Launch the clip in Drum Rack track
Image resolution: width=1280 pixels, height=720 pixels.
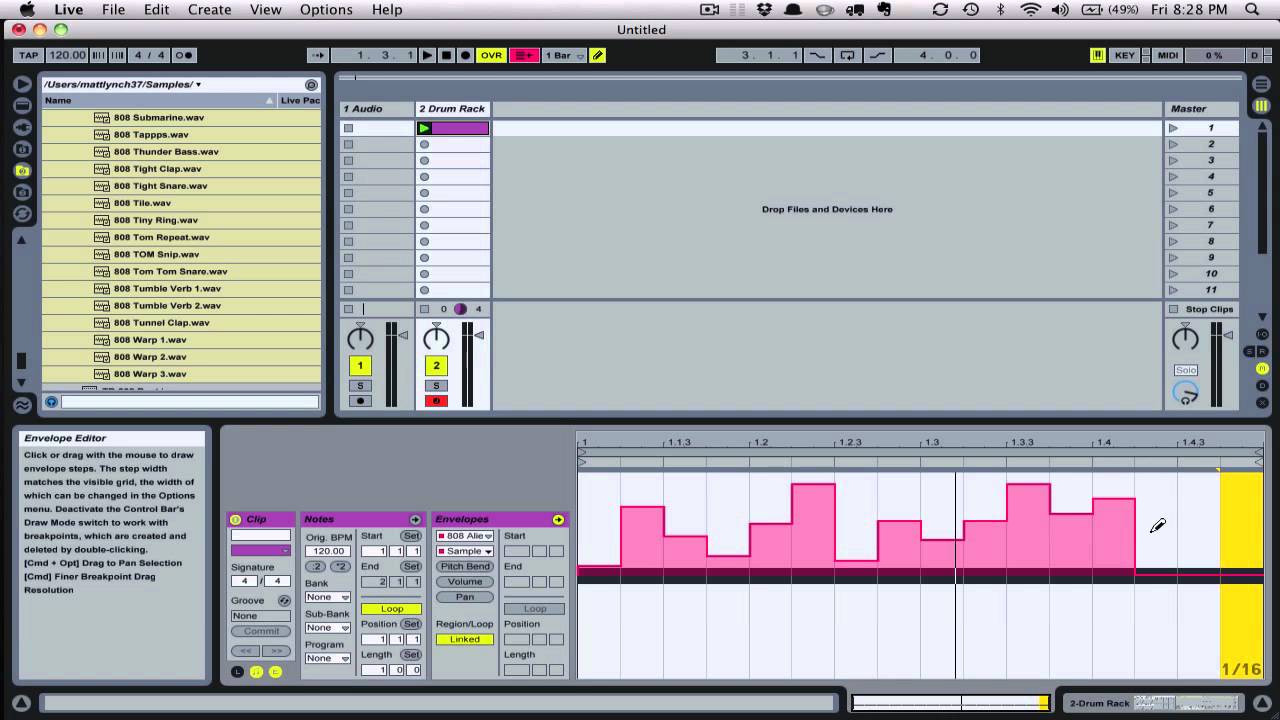click(424, 128)
